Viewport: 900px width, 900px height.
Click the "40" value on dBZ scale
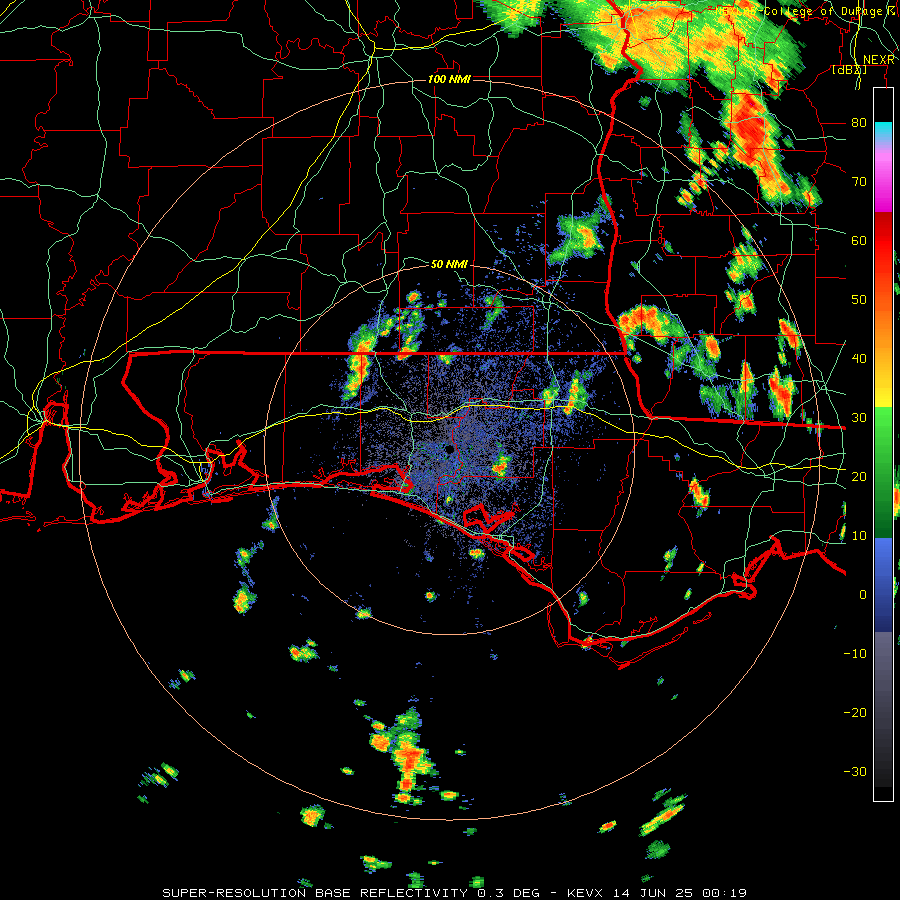pyautogui.click(x=859, y=359)
